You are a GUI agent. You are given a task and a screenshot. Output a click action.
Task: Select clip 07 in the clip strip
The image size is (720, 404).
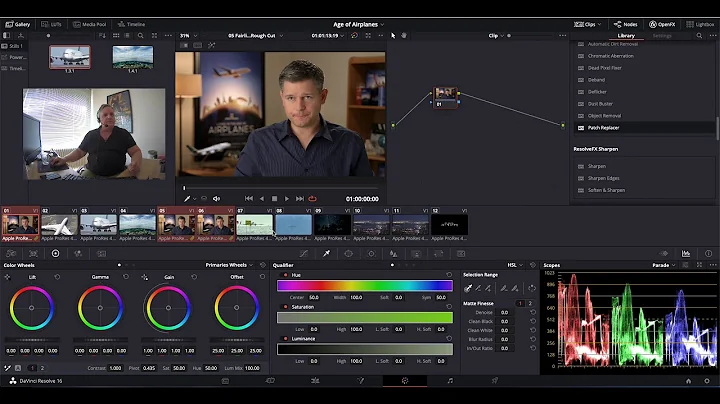(254, 225)
